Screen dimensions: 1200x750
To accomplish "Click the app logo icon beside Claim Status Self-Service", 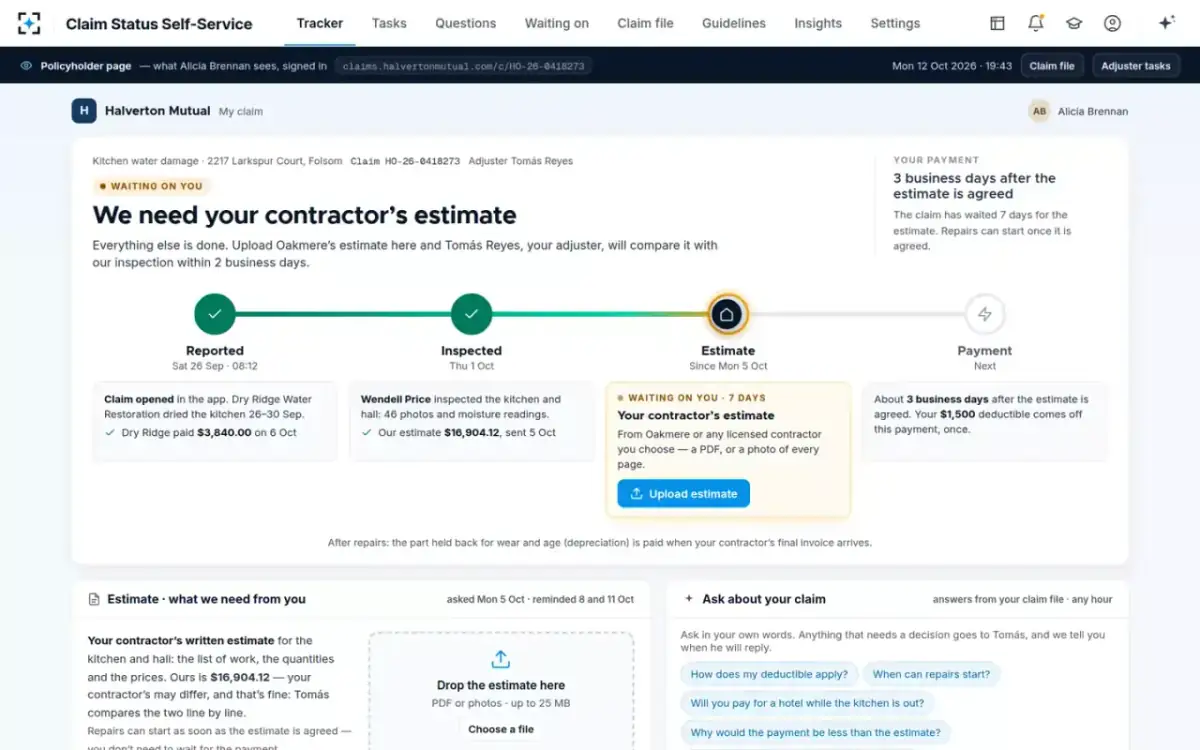I will click(x=30, y=23).
